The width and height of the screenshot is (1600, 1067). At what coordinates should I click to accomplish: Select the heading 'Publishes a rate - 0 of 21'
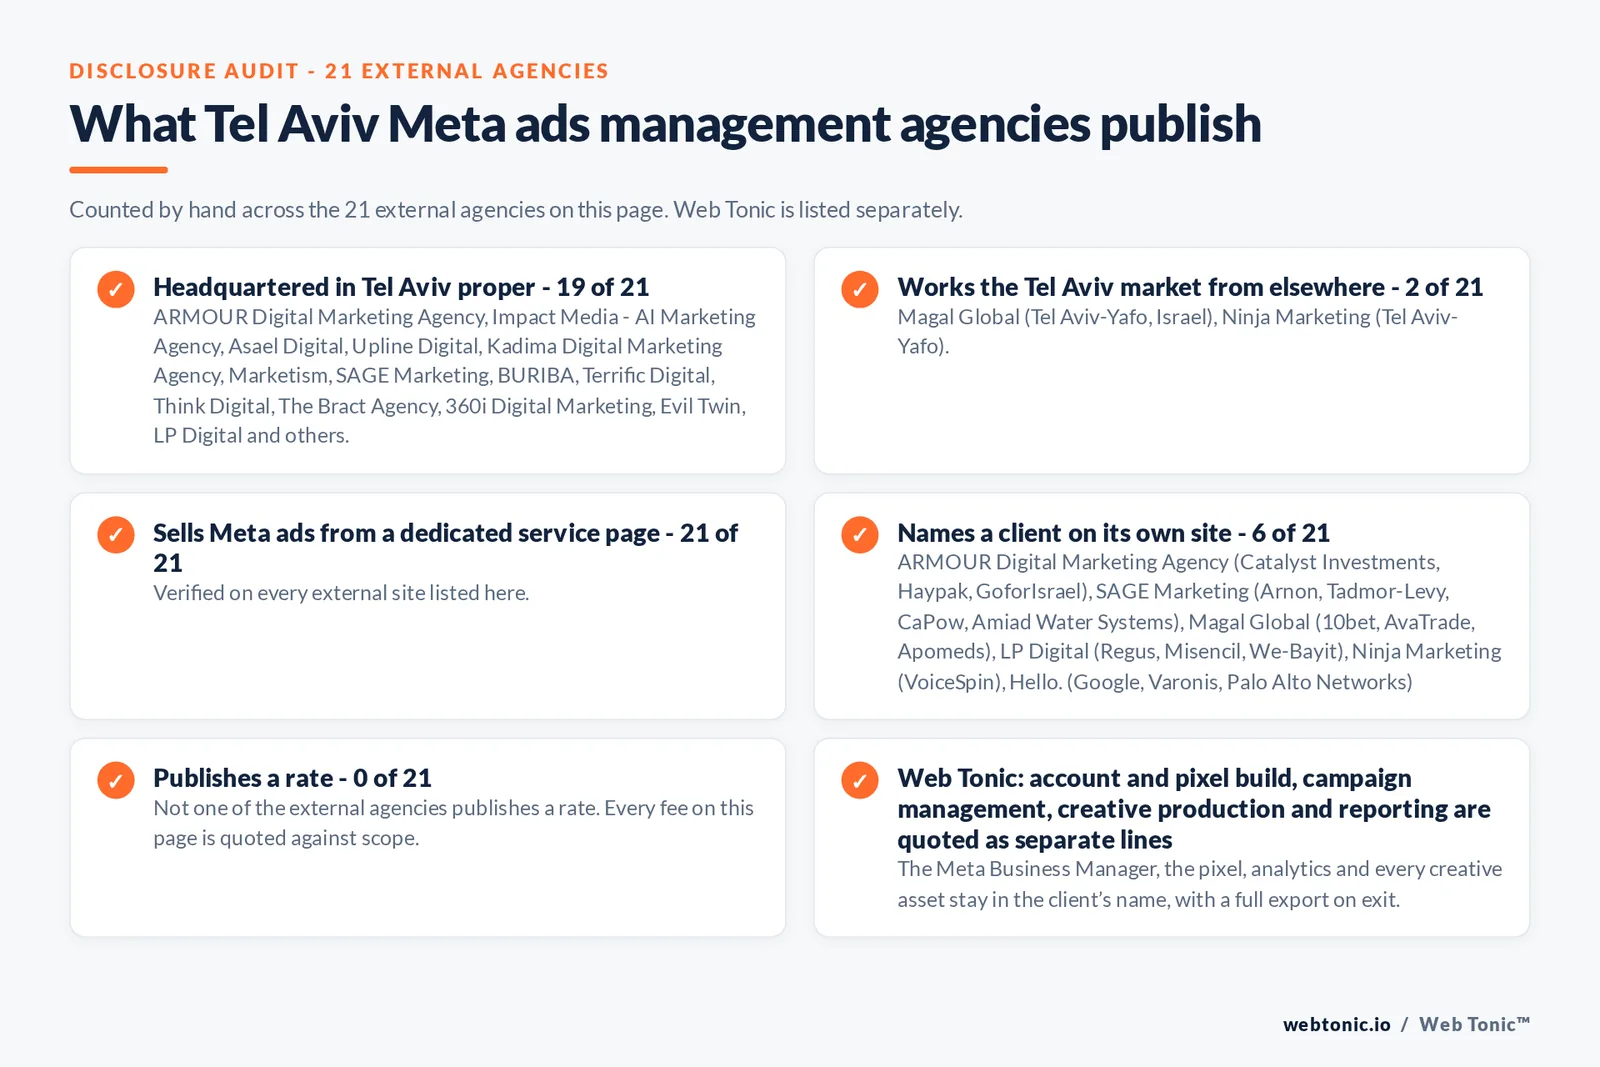pos(292,778)
